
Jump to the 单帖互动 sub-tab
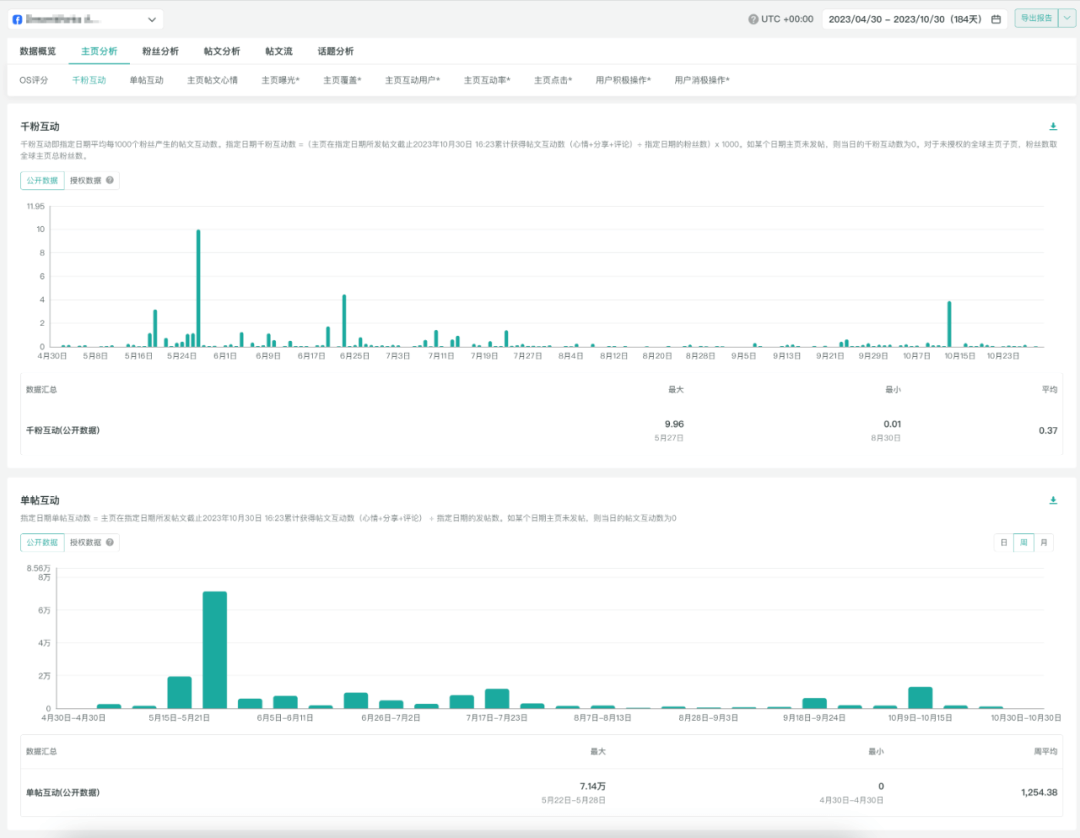pos(147,80)
